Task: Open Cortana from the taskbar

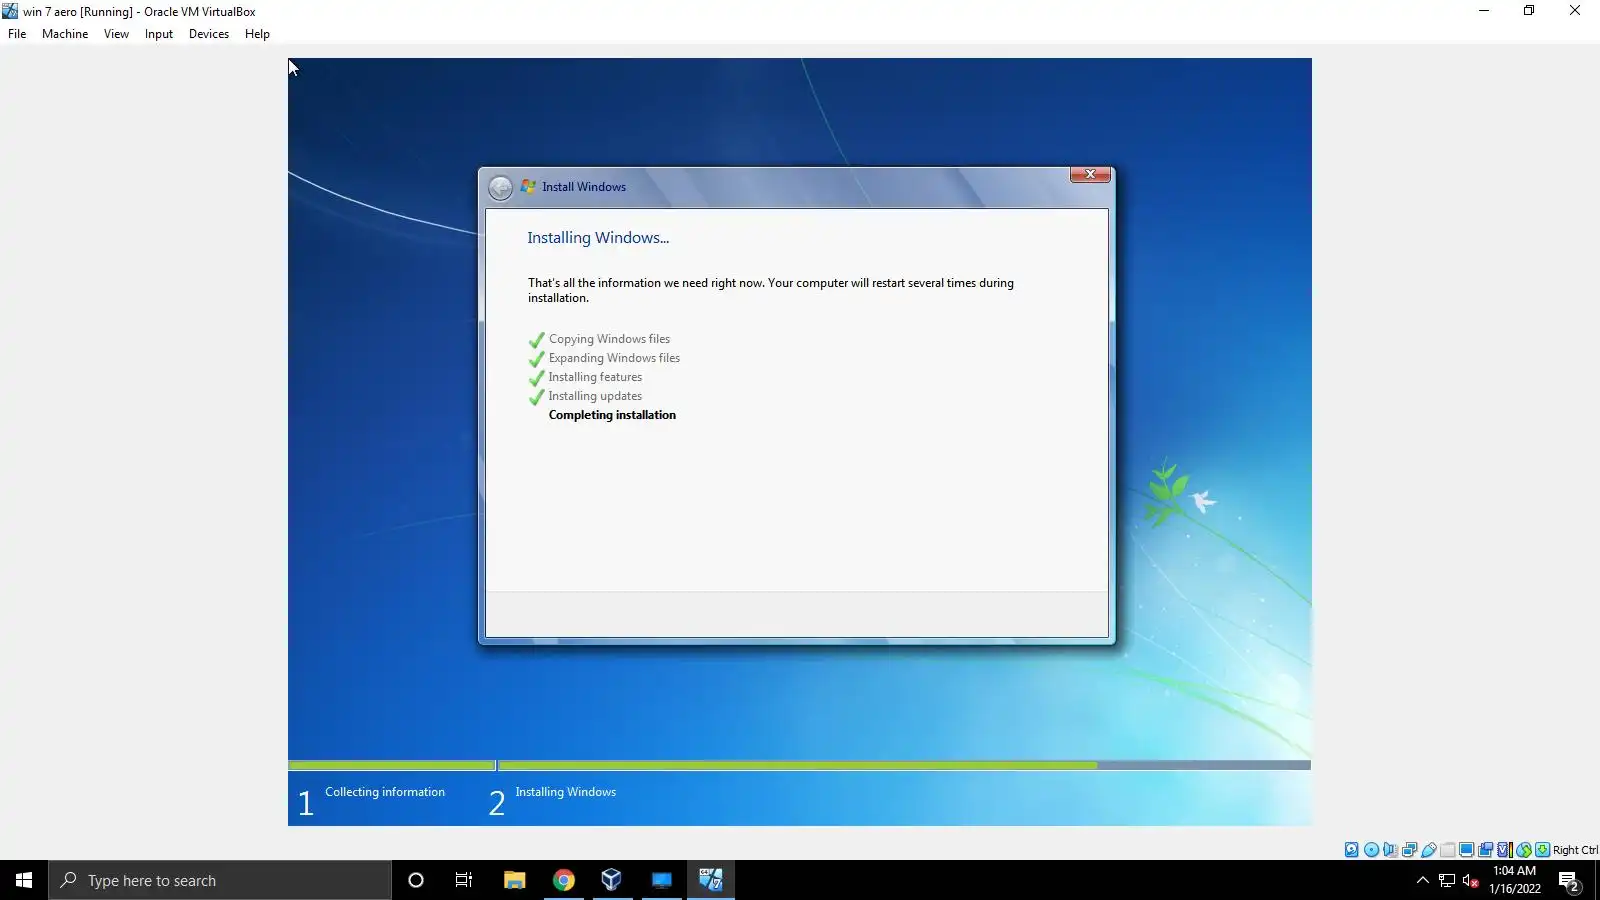Action: click(x=416, y=880)
